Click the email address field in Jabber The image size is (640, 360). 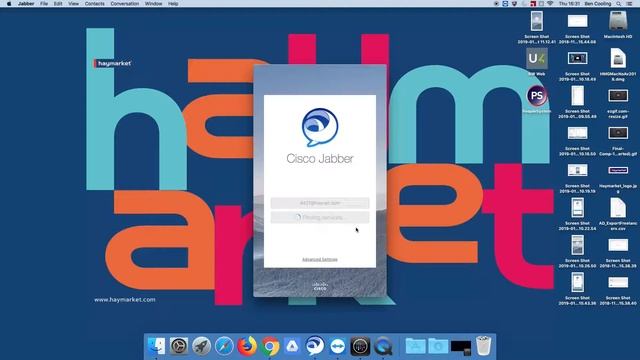pos(320,203)
